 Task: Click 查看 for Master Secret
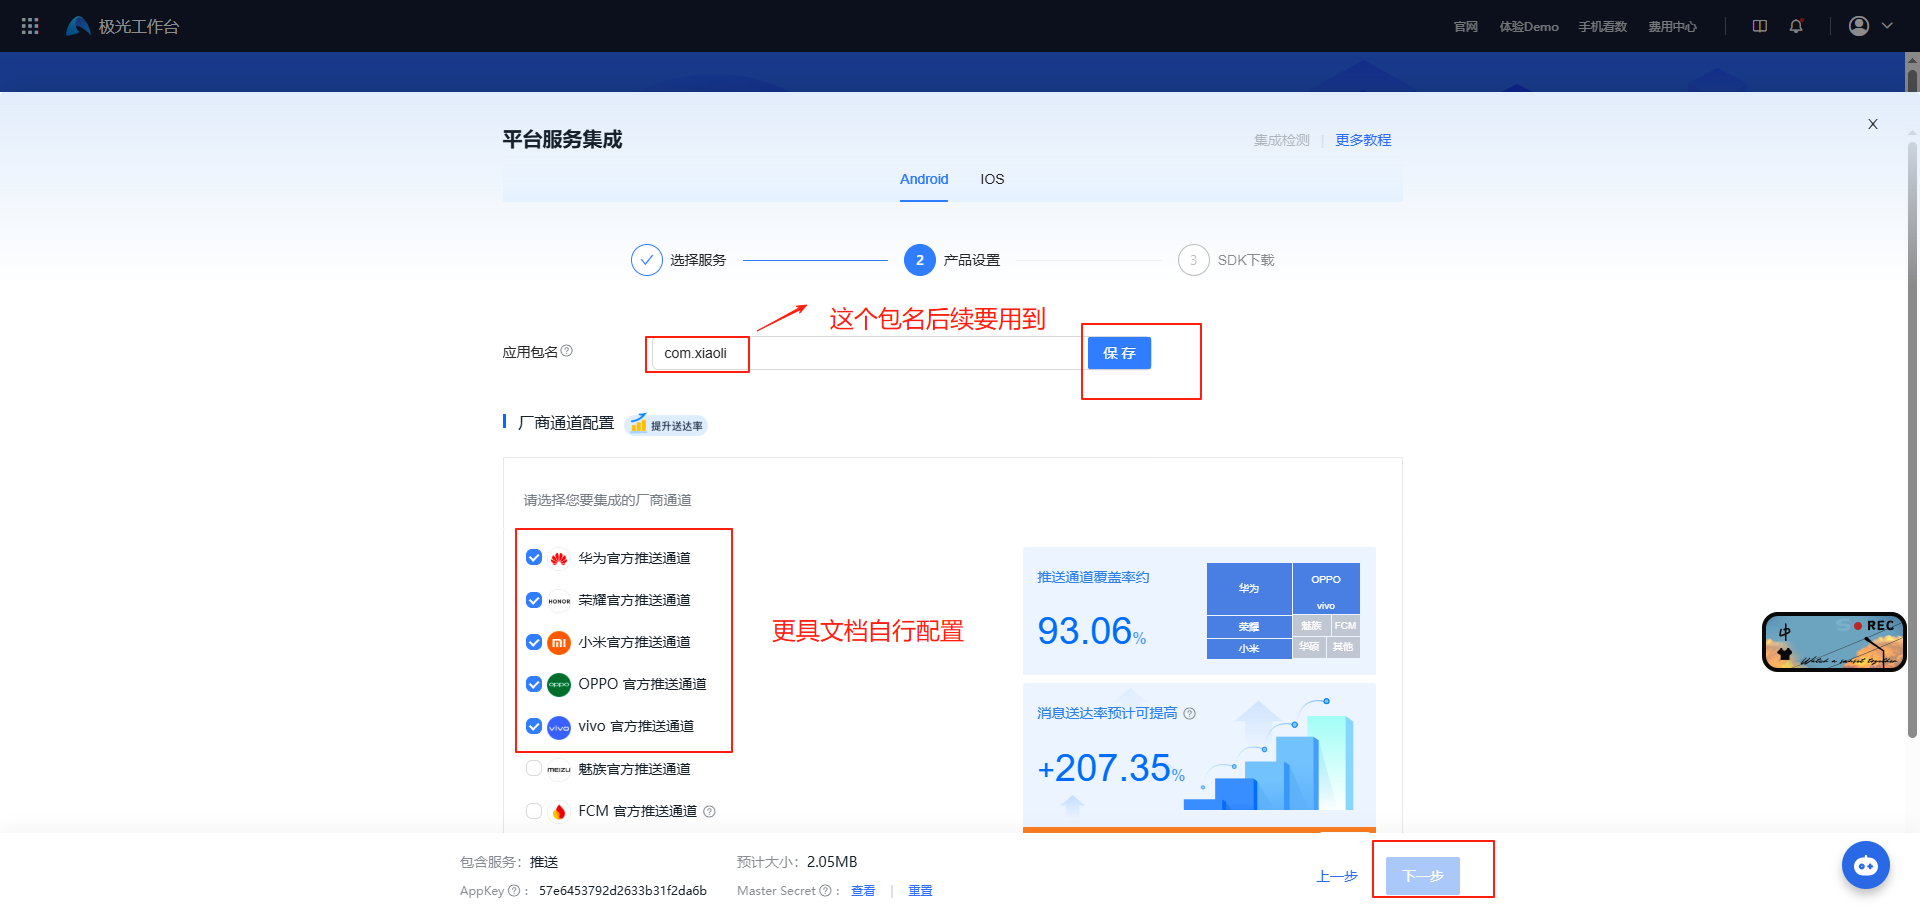tap(863, 890)
